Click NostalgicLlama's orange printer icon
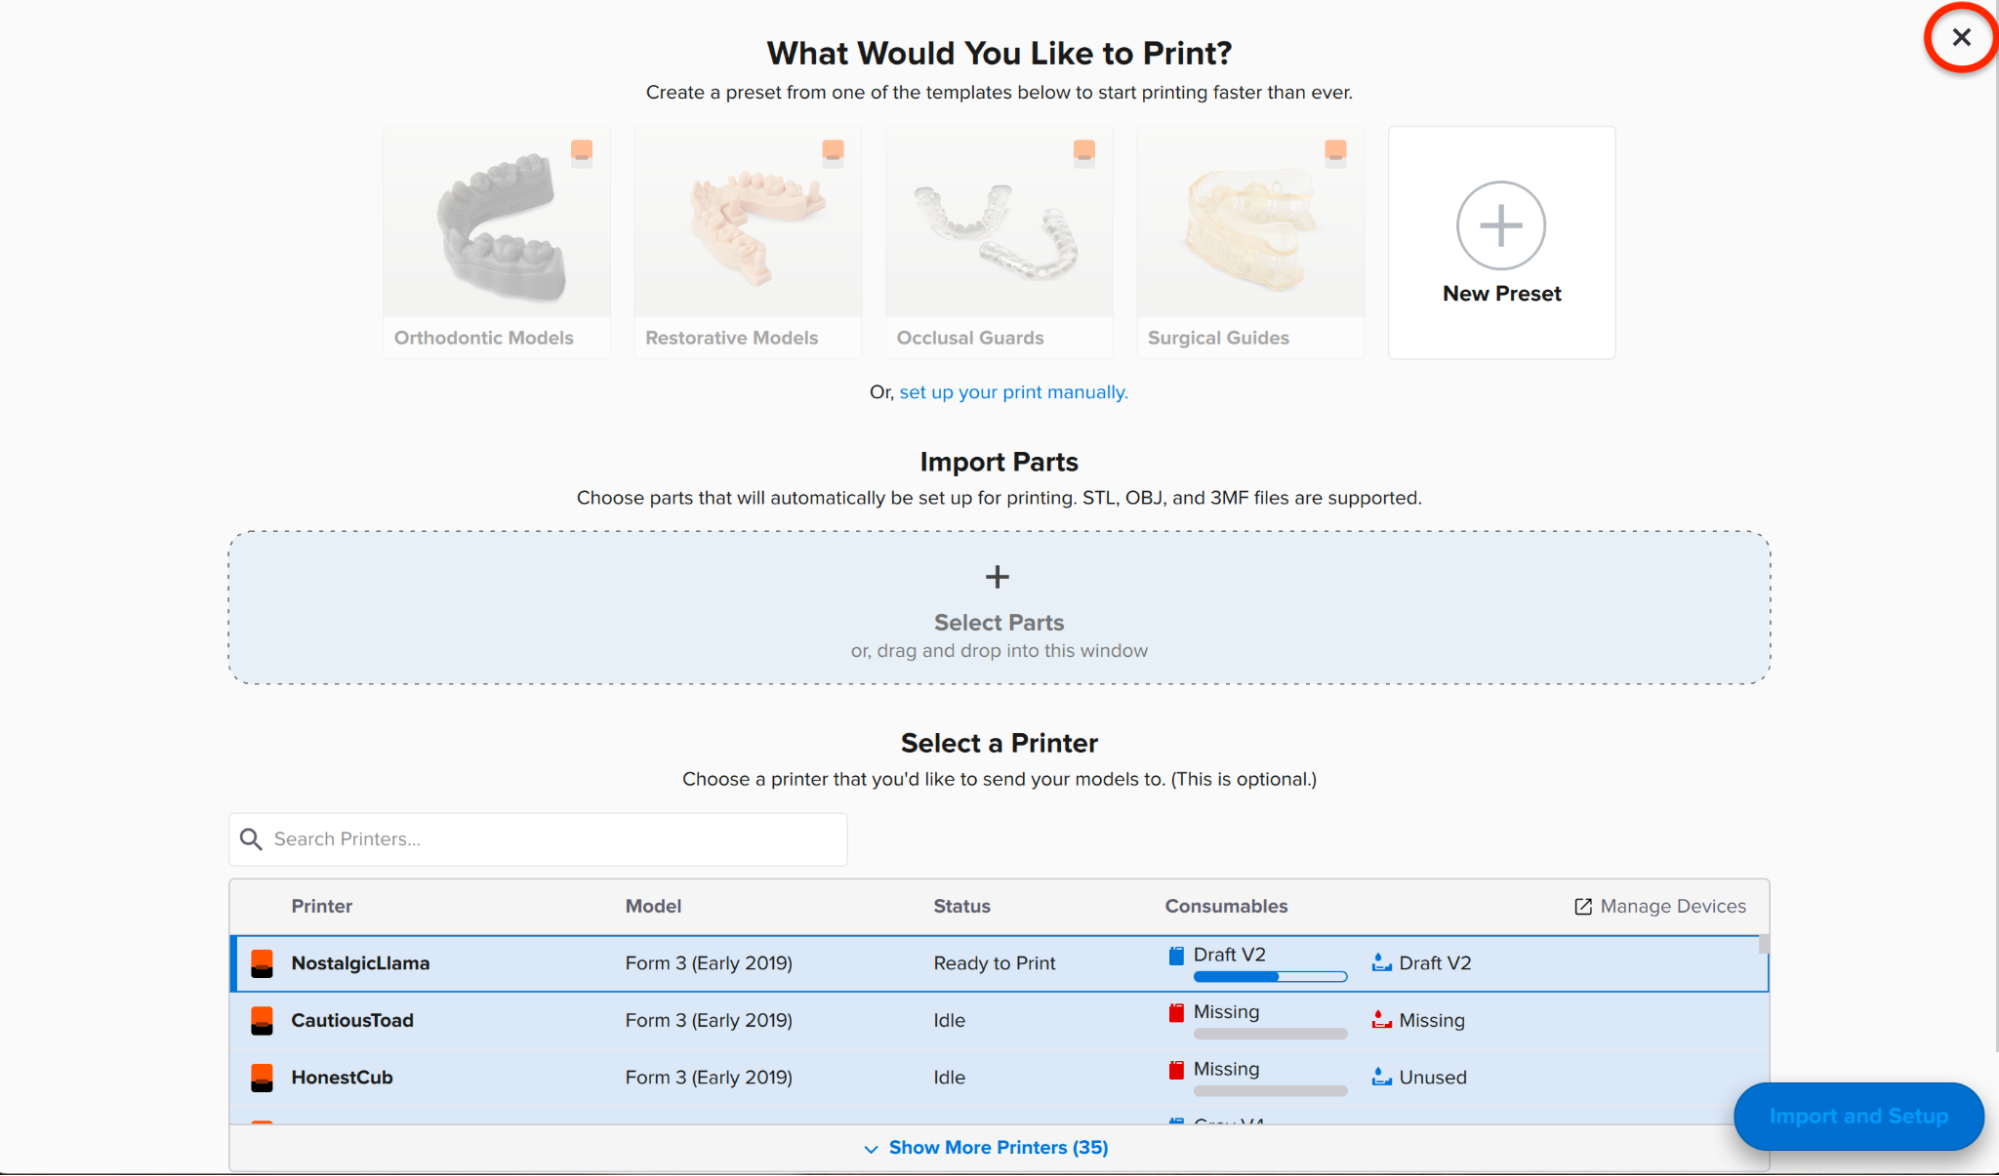The image size is (1999, 1176). point(262,963)
